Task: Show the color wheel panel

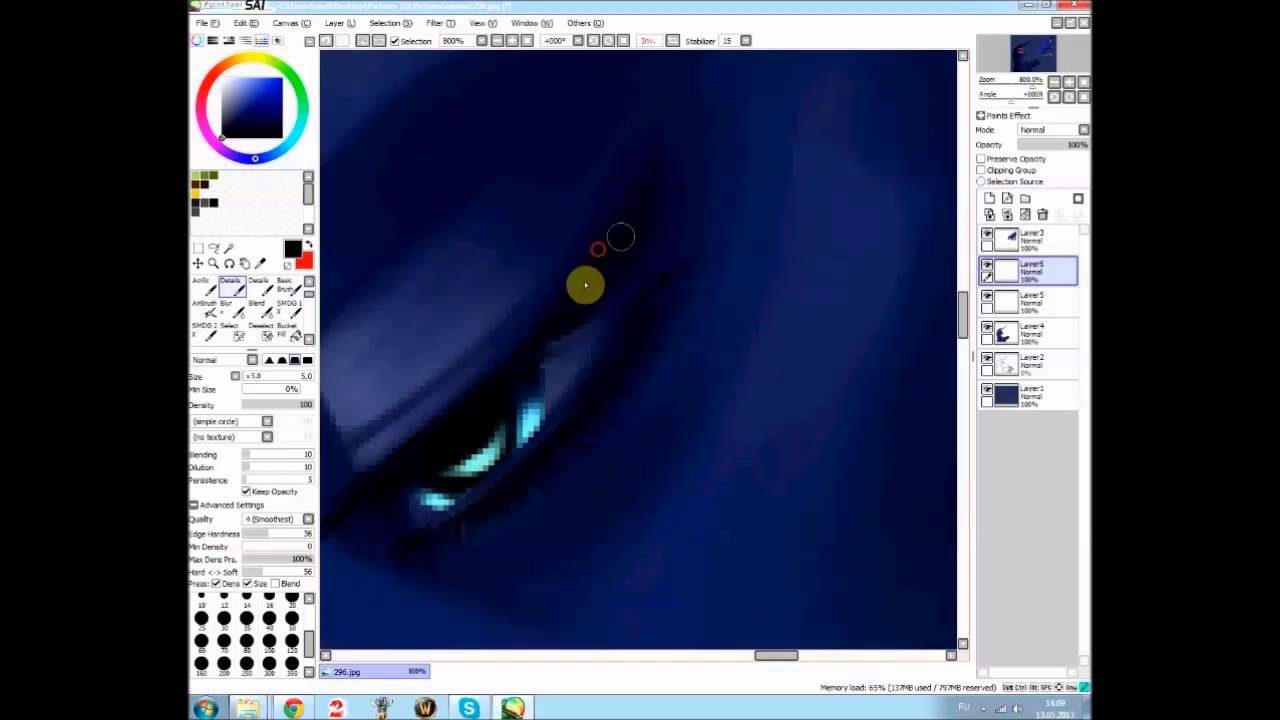Action: [197, 40]
